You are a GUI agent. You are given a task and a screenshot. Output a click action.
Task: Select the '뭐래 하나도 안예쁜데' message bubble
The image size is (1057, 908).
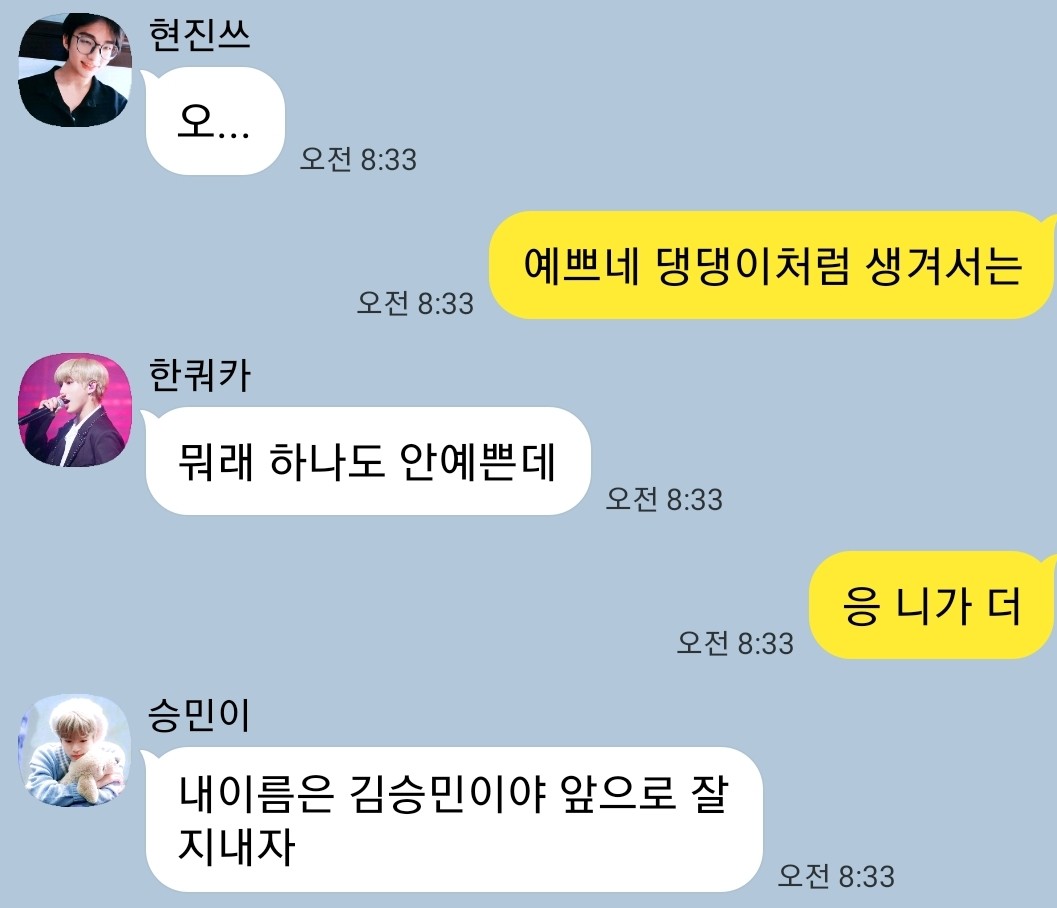[366, 461]
